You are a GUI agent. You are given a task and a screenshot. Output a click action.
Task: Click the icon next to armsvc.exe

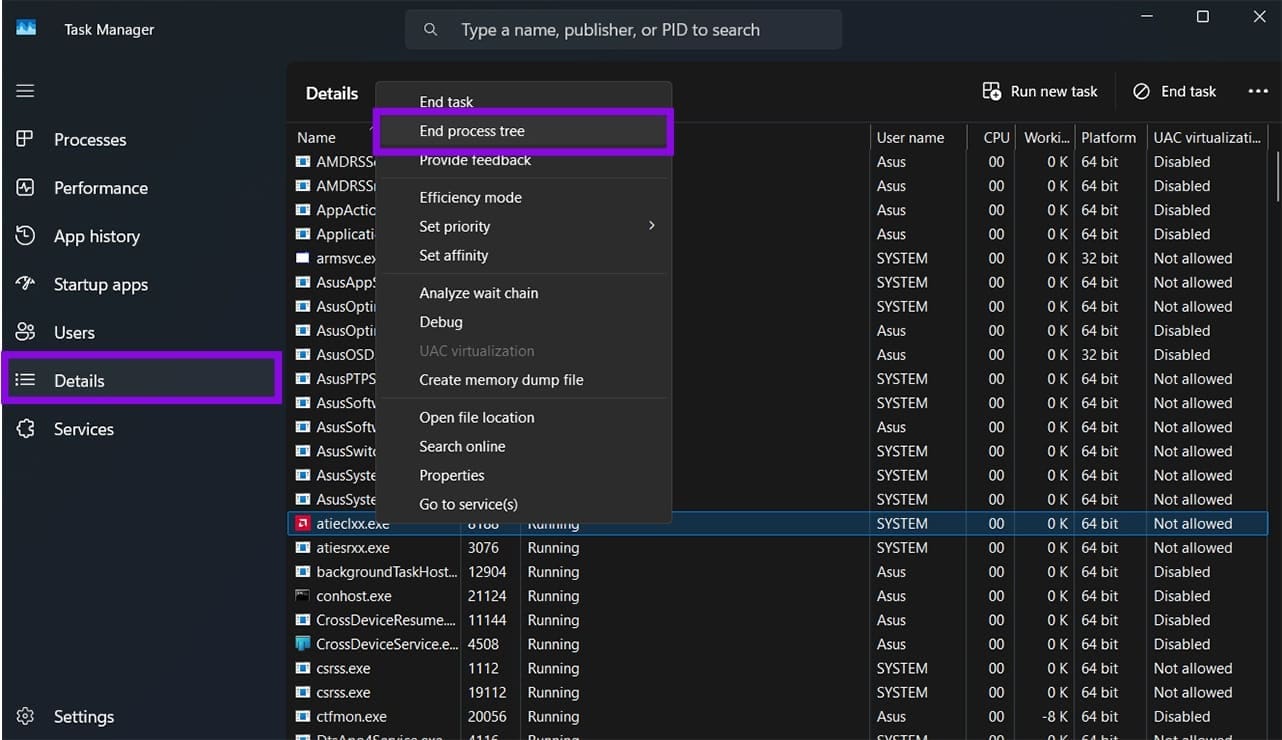tap(303, 258)
